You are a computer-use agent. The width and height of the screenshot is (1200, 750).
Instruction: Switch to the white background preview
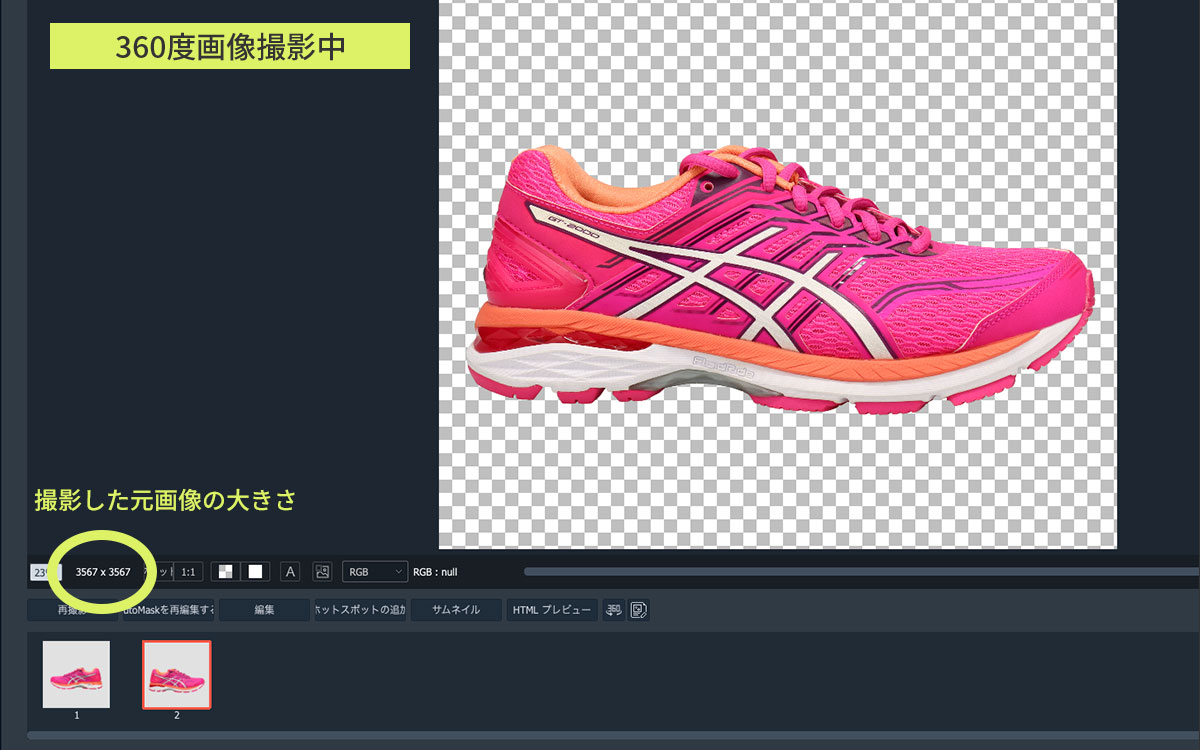(x=255, y=572)
